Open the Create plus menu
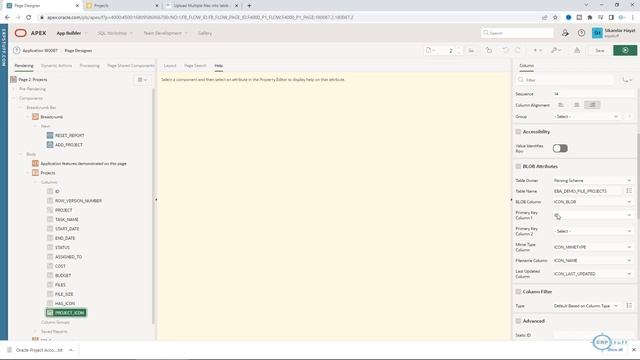The width and height of the screenshot is (640, 360). pos(538,50)
